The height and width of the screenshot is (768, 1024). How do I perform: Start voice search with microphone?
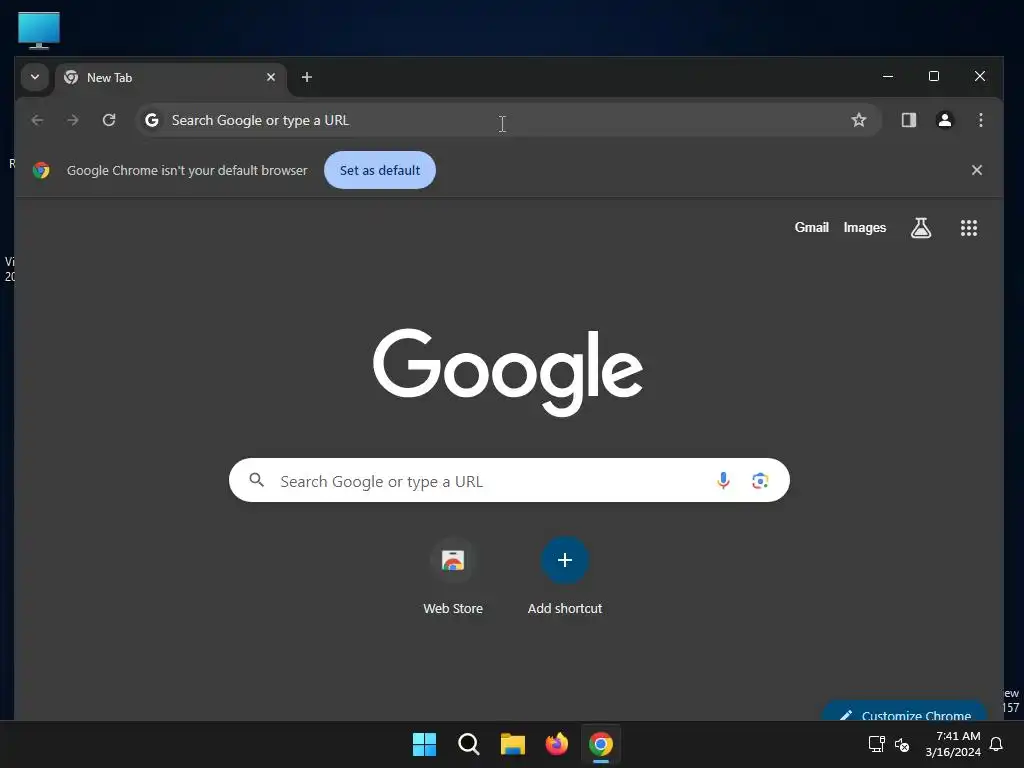(x=723, y=481)
